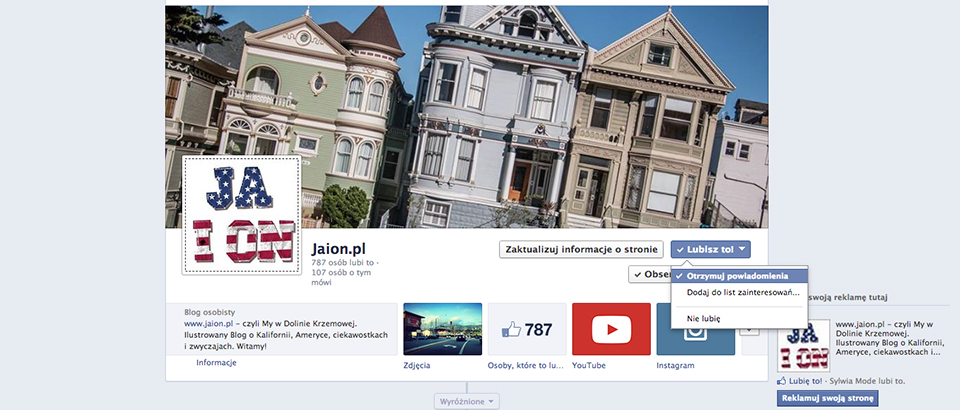Screen dimensions: 960x410
Task: Click the thumbs-up 787 likes tile
Action: 527,329
